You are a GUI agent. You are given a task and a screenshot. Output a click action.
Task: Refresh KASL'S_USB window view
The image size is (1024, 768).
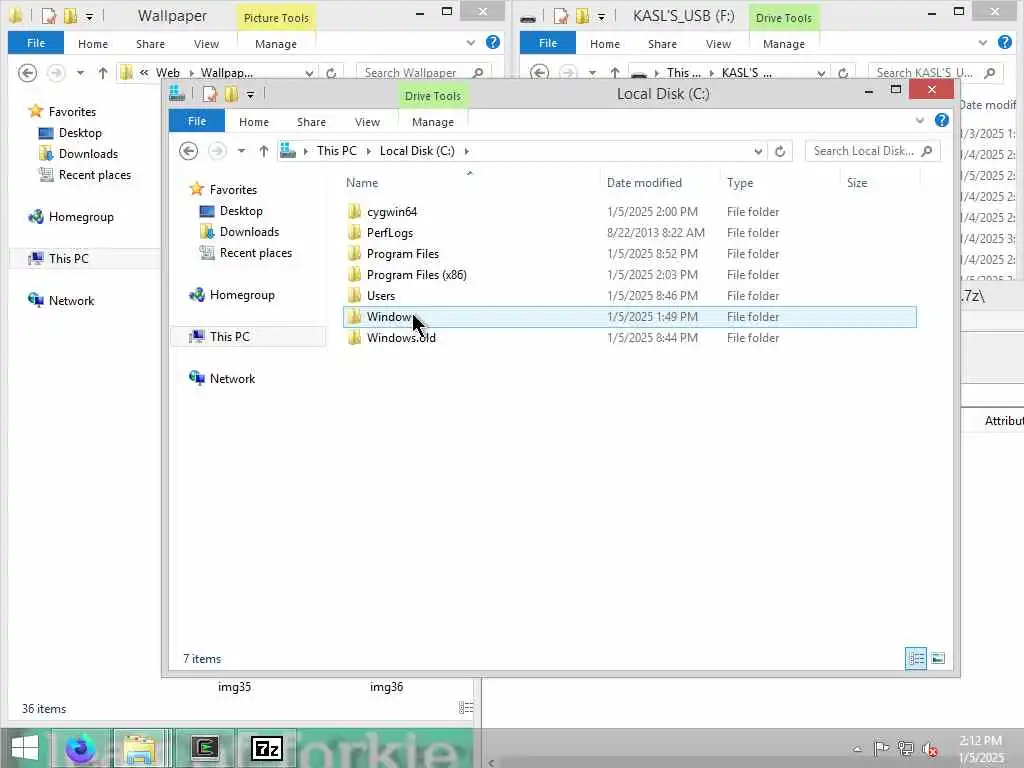click(843, 73)
